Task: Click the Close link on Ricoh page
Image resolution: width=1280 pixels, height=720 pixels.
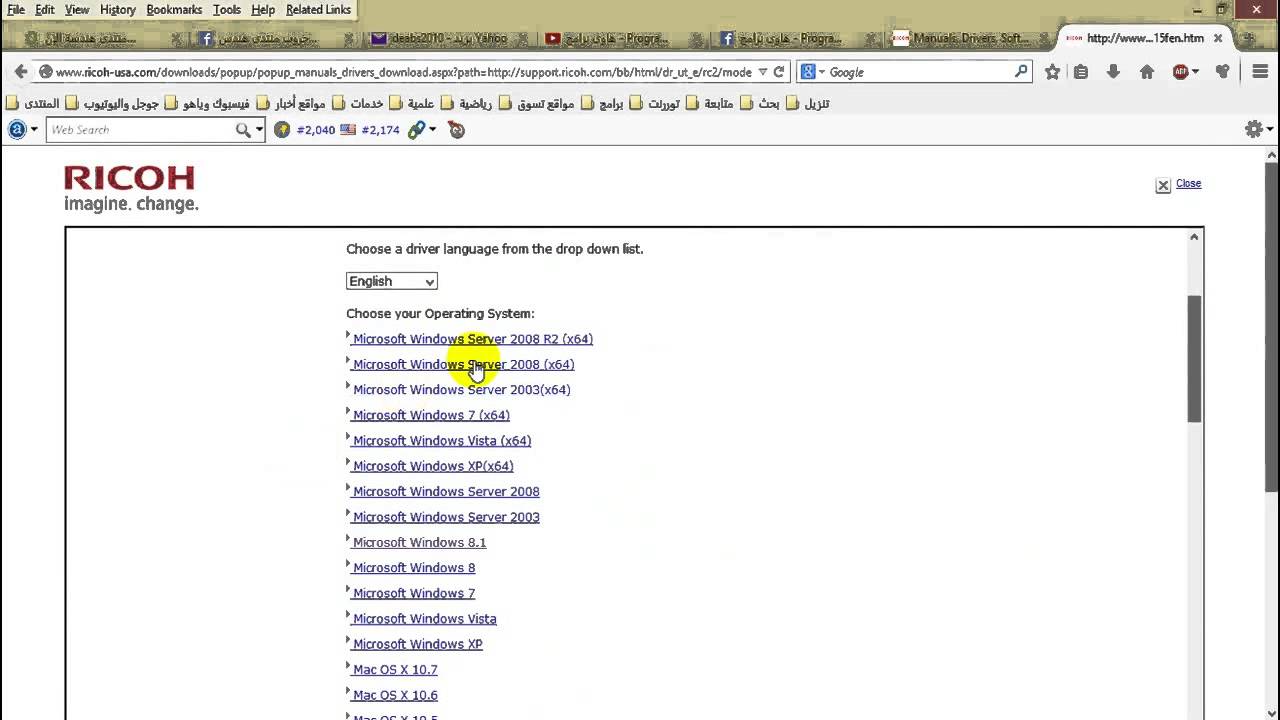Action: click(1188, 183)
